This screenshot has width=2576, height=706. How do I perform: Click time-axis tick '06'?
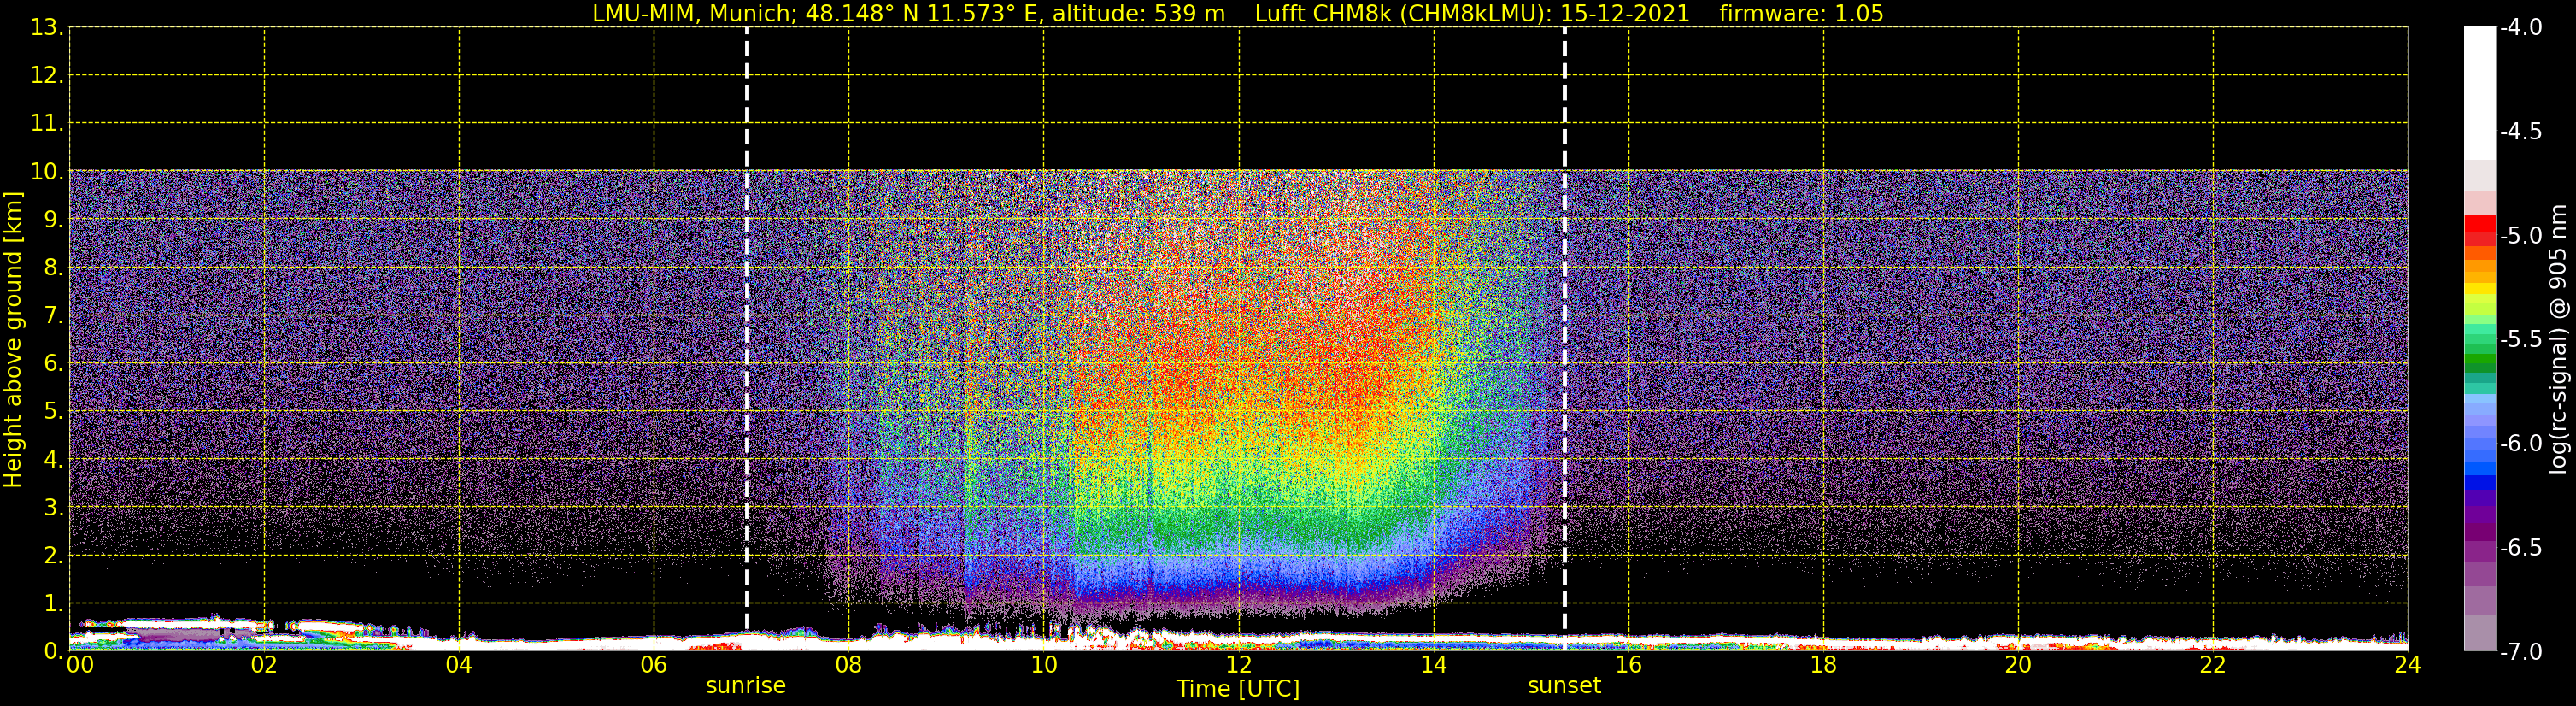(x=654, y=665)
